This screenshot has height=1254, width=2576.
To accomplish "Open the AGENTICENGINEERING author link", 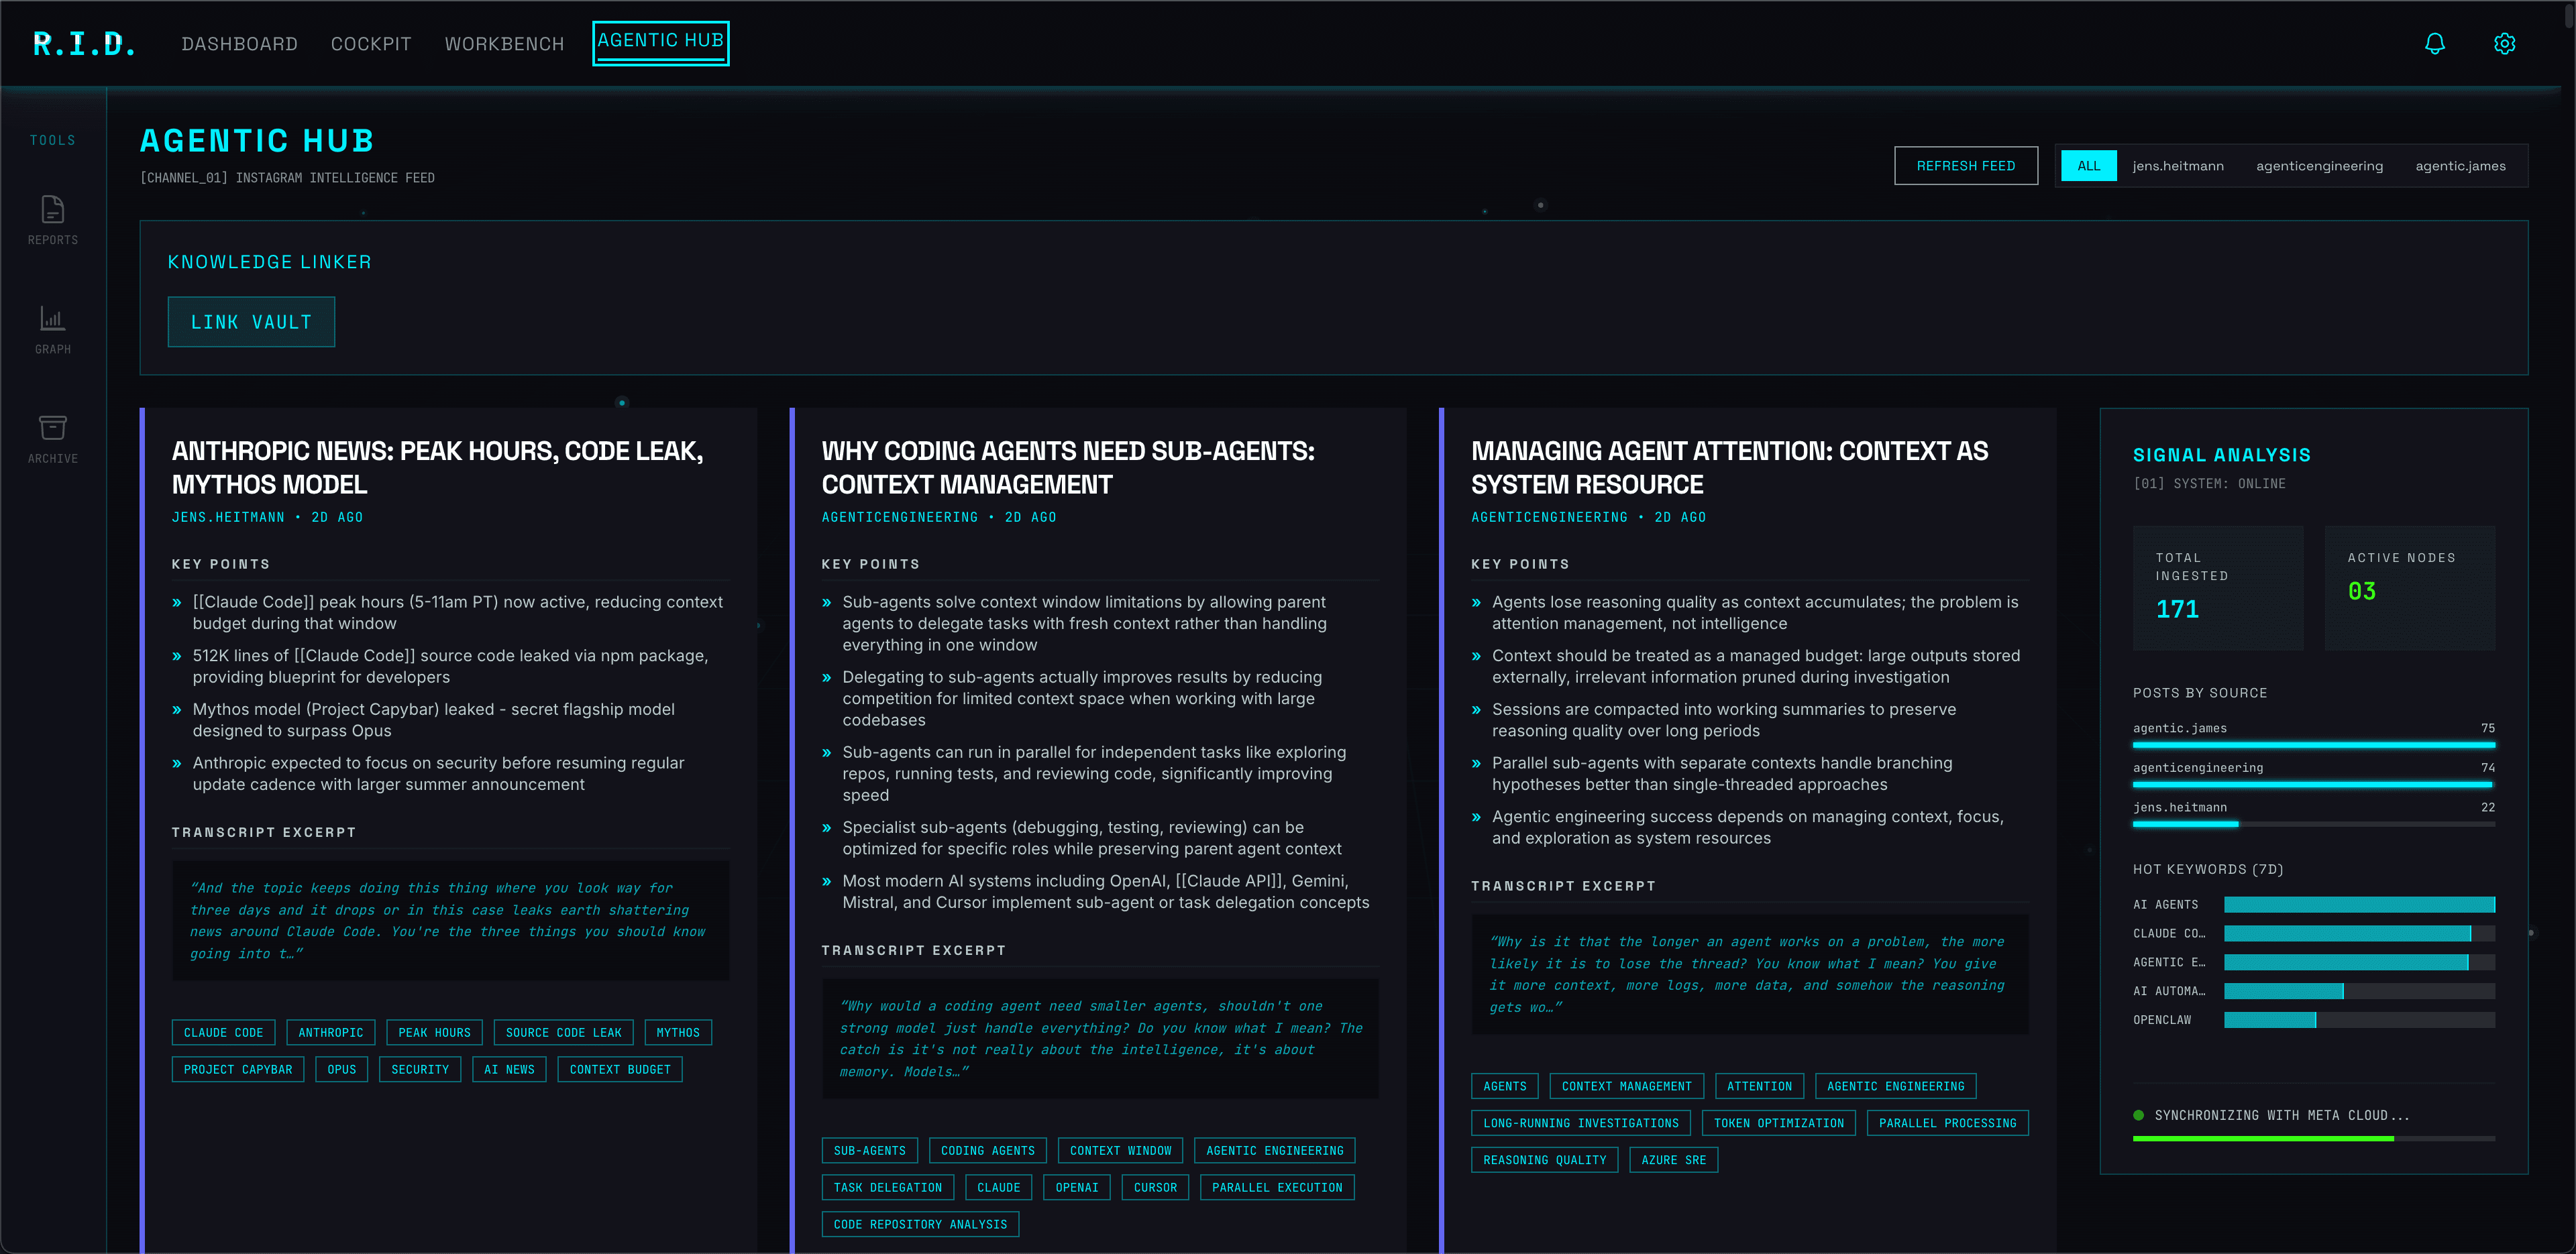I will click(900, 517).
